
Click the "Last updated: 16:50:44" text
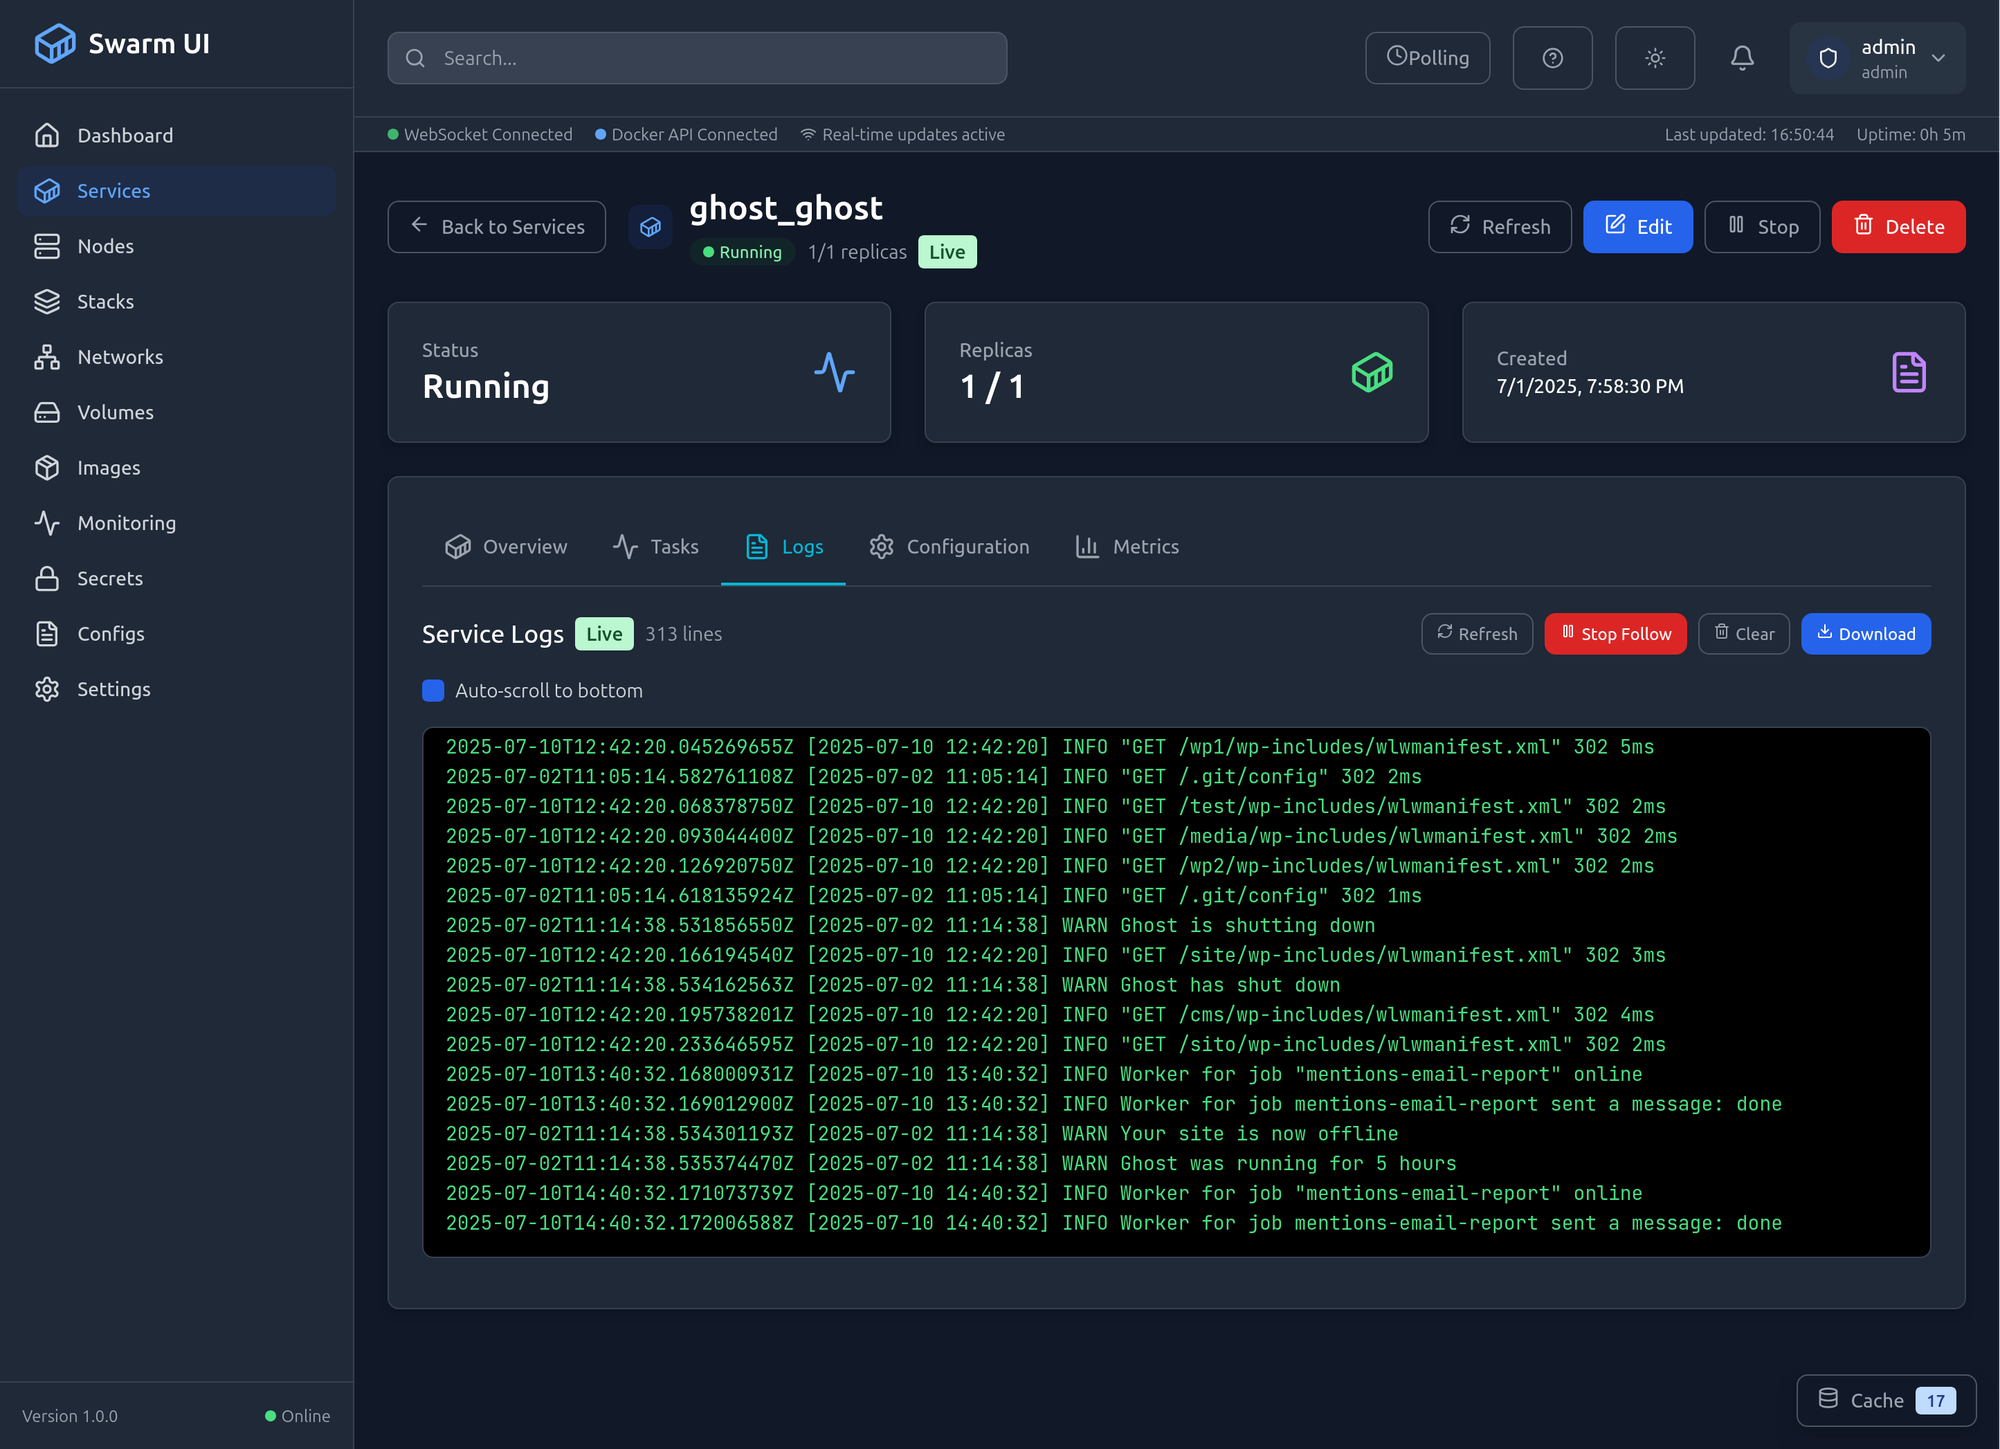tap(1749, 134)
